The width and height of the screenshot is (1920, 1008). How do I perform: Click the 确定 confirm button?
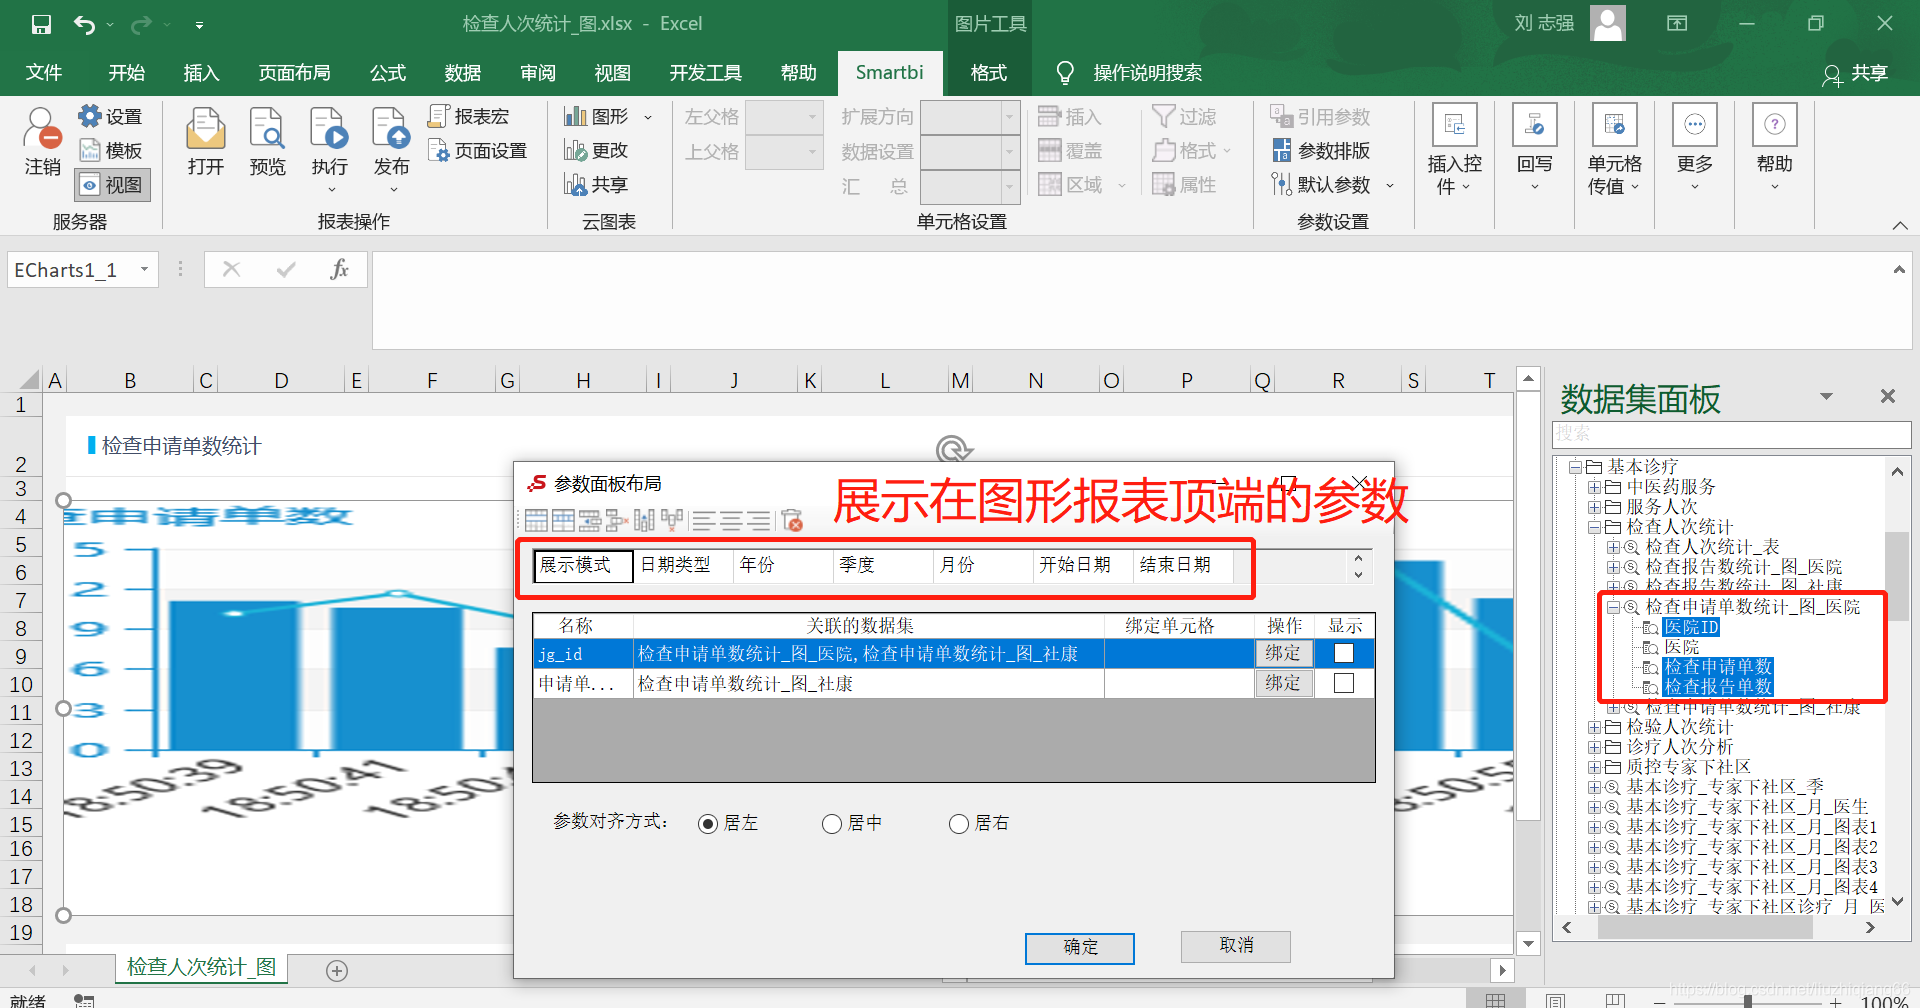[x=1080, y=947]
